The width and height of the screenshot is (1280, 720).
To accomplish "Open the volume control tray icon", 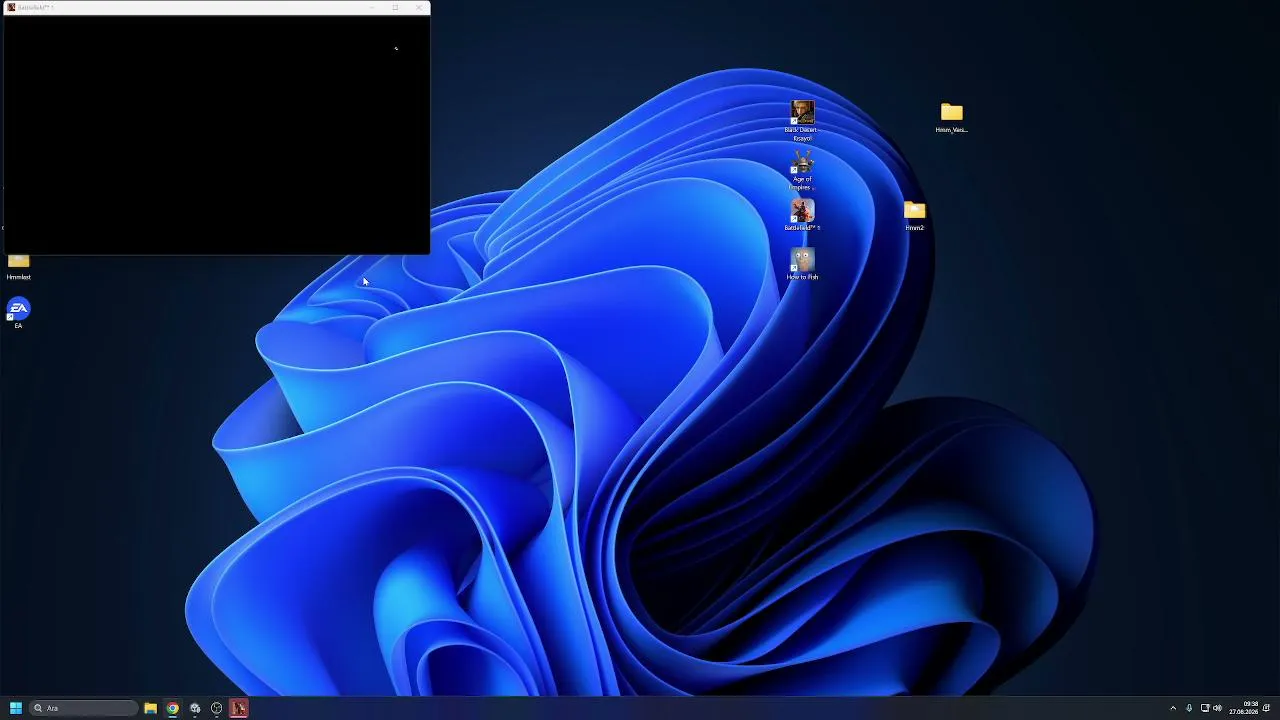I will [x=1217, y=708].
